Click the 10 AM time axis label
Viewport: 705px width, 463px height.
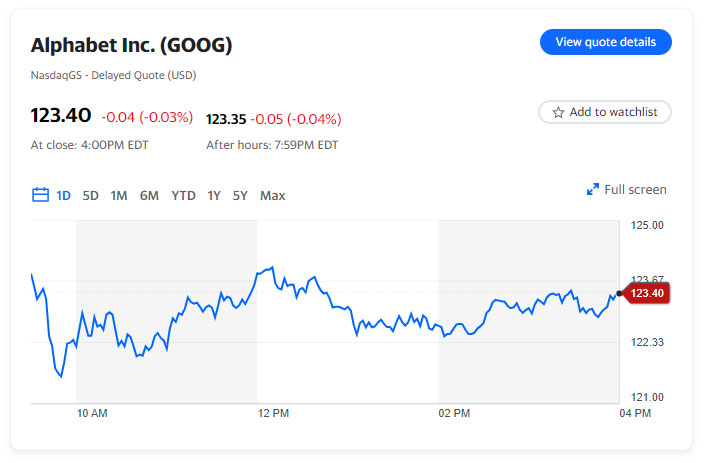pos(92,413)
